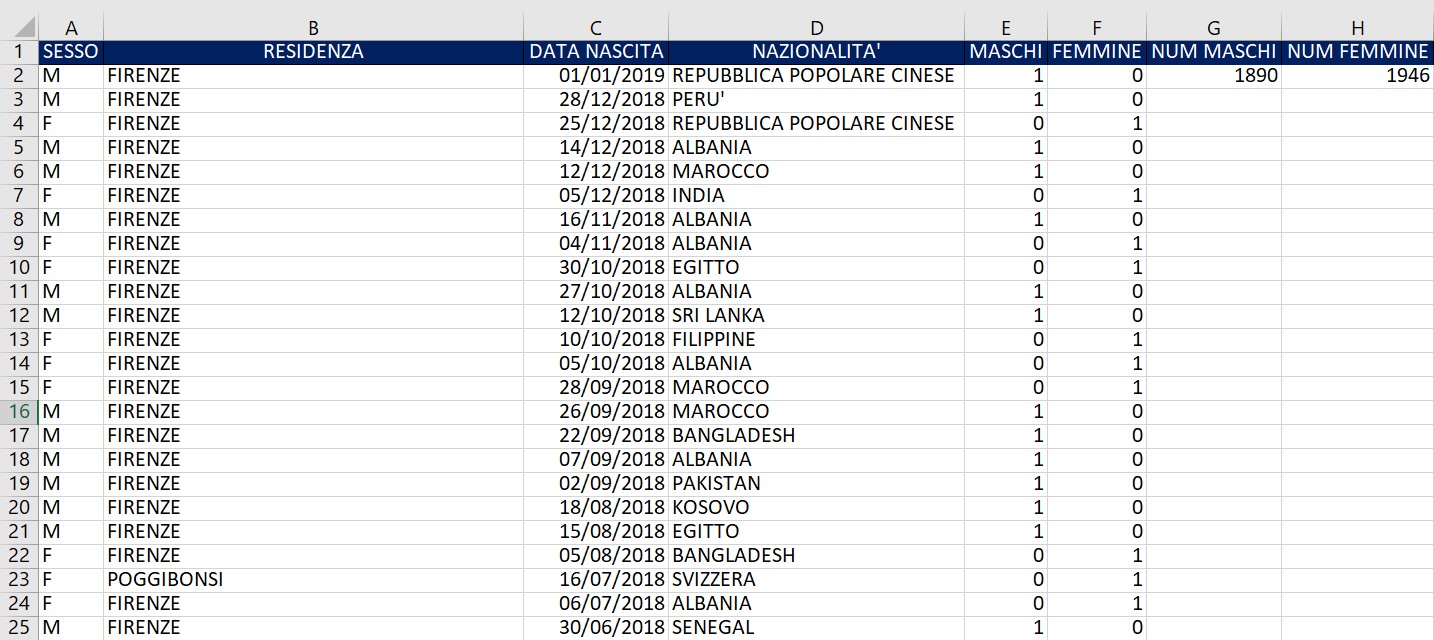Click the SVIZZERA cell
This screenshot has width=1434, height=640.
[x=816, y=579]
